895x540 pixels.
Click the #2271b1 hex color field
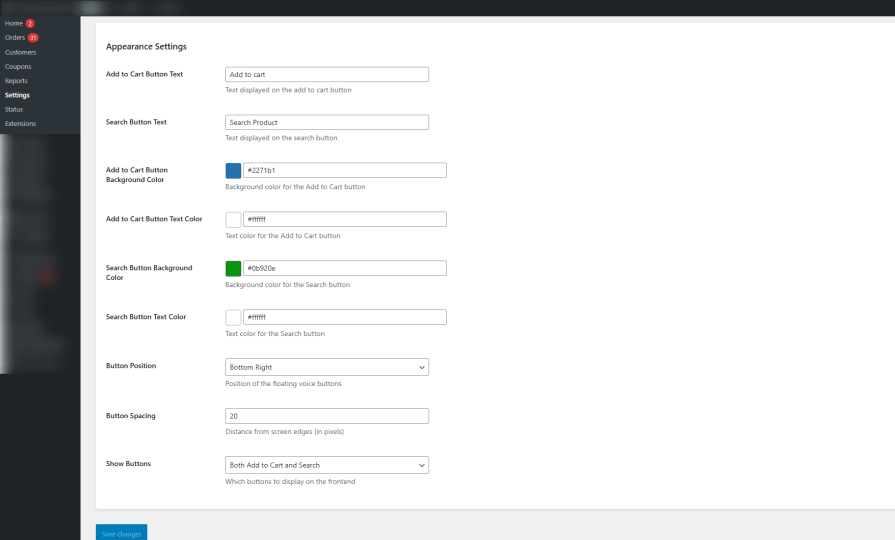[x=345, y=170]
